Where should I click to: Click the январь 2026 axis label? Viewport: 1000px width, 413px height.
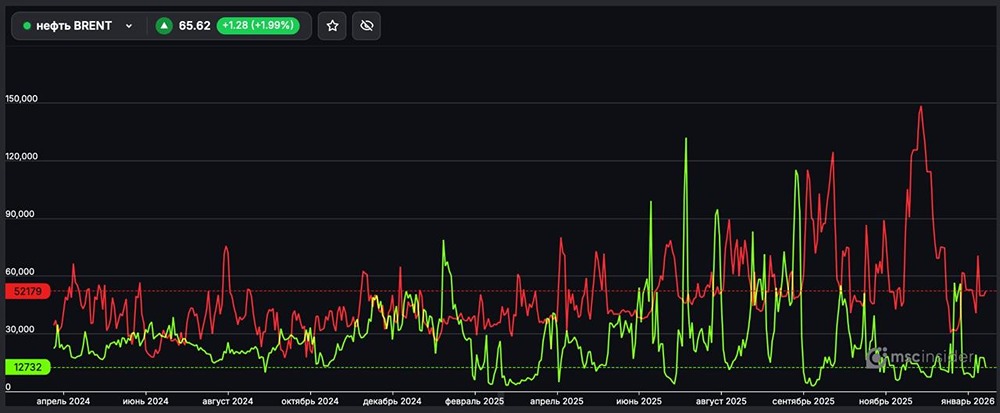click(966, 401)
